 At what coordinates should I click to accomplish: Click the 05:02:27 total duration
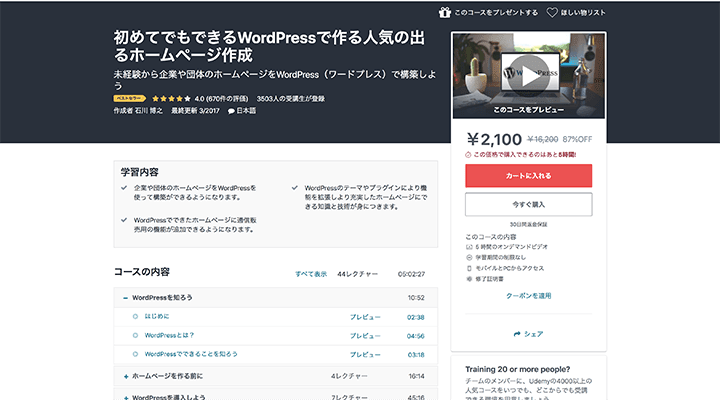click(x=411, y=274)
